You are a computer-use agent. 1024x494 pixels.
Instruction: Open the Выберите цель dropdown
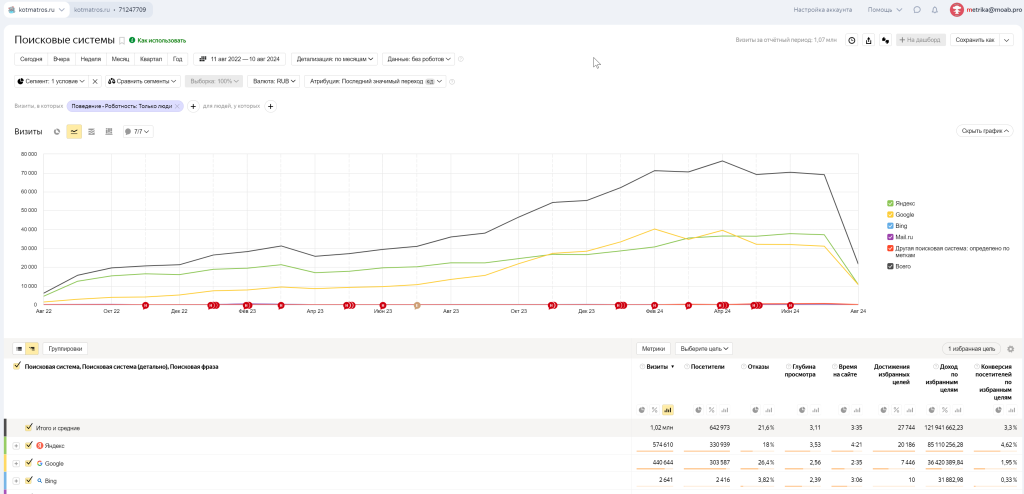pyautogui.click(x=703, y=349)
